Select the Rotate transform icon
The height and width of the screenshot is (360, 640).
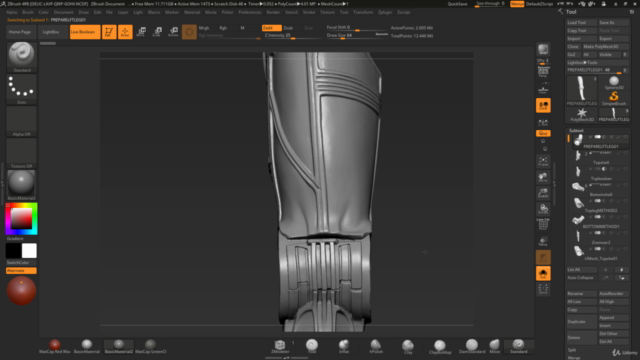pos(173,32)
